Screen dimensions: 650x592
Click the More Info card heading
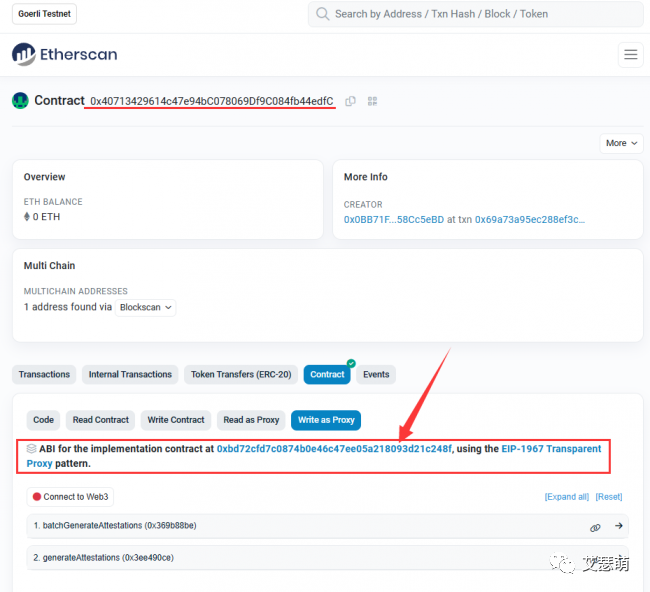(x=366, y=177)
